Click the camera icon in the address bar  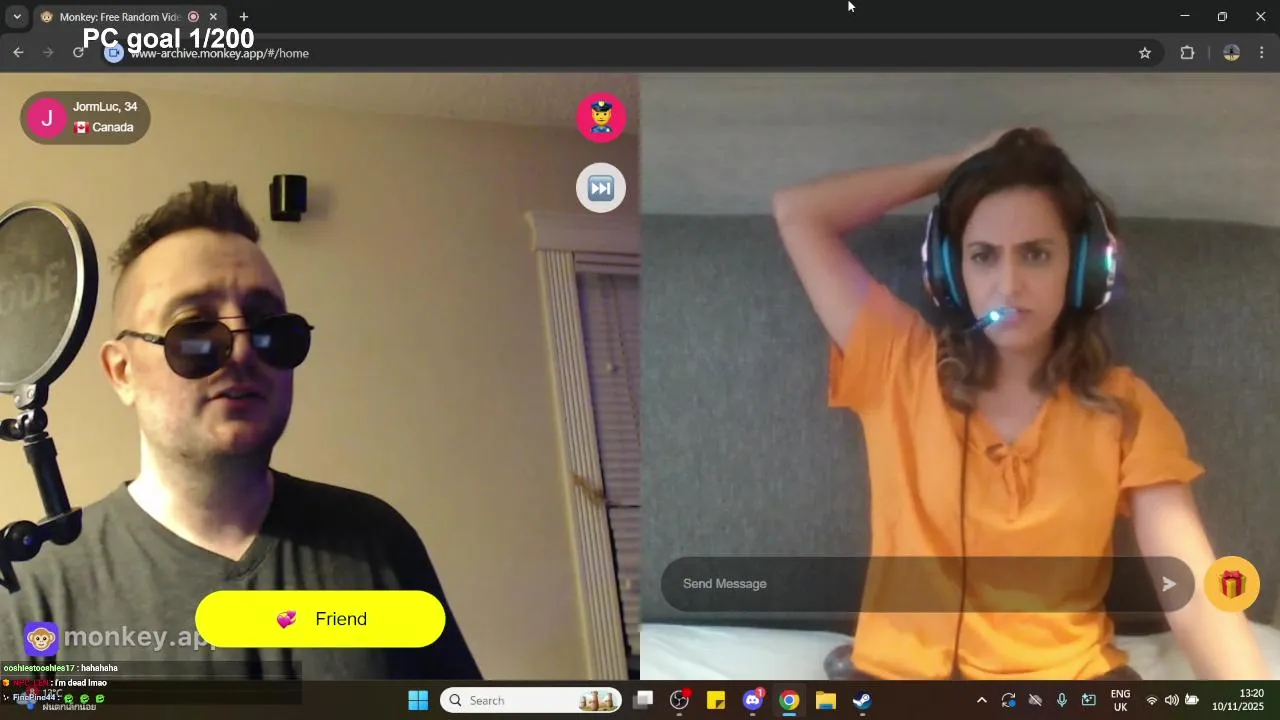[x=114, y=53]
